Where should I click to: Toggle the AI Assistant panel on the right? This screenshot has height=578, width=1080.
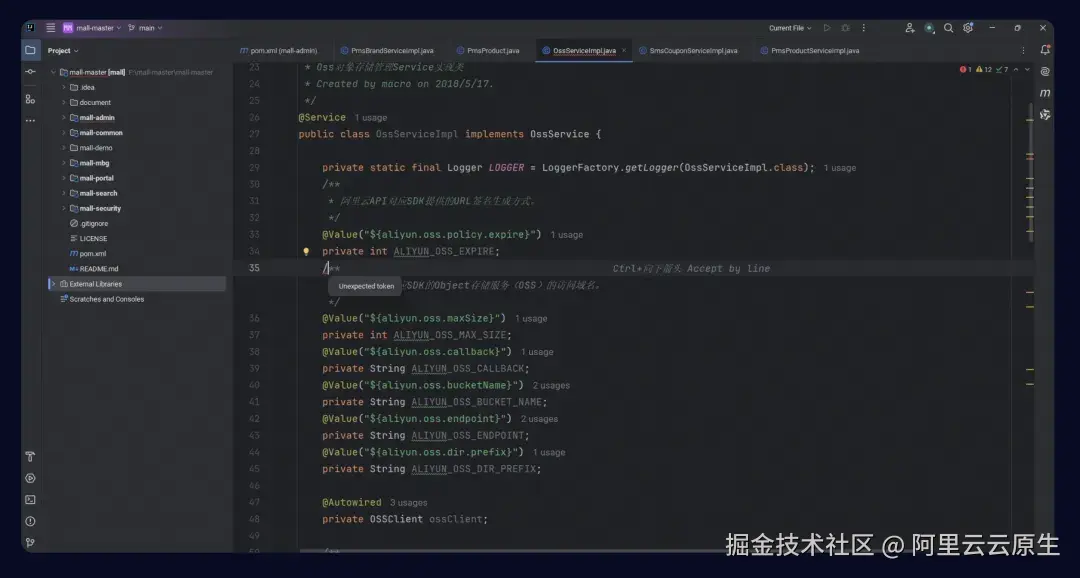tap(1045, 114)
